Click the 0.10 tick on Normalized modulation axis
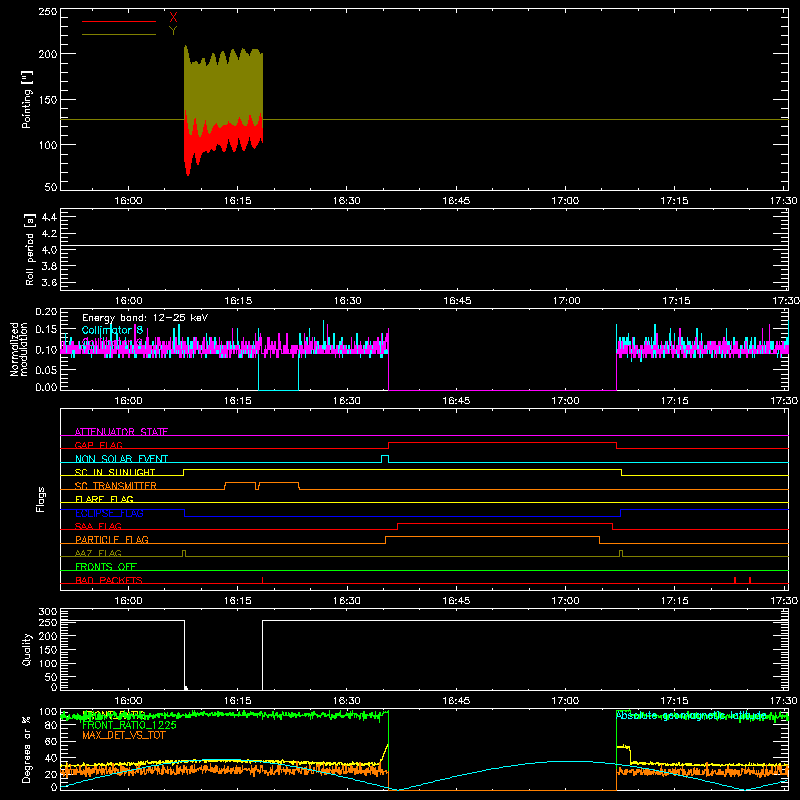The height and width of the screenshot is (800, 800). [46, 349]
